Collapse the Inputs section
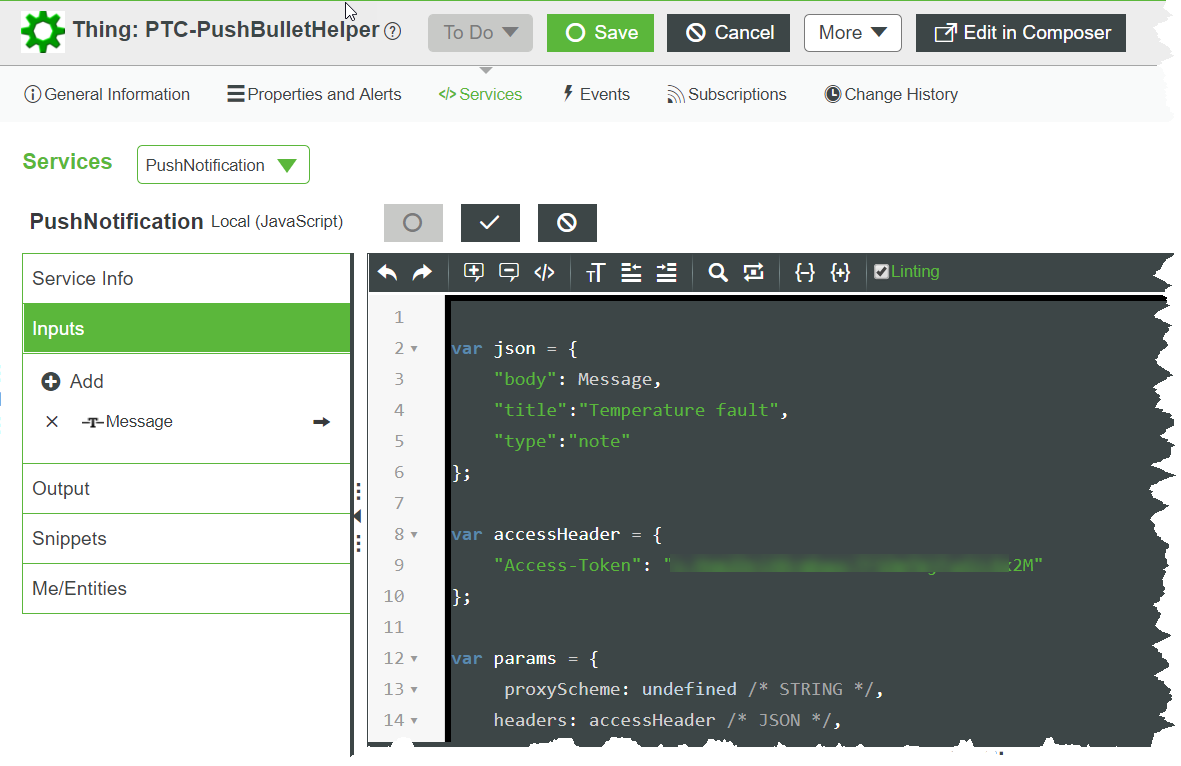This screenshot has width=1181, height=766. click(x=187, y=328)
